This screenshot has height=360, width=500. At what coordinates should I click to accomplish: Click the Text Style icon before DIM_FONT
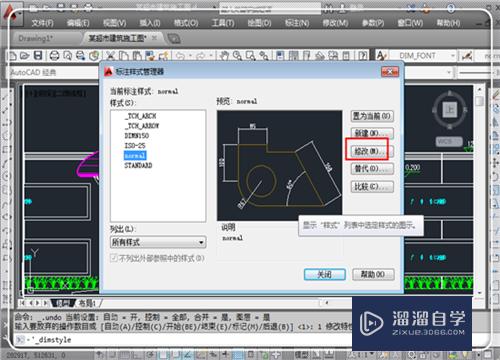point(381,55)
